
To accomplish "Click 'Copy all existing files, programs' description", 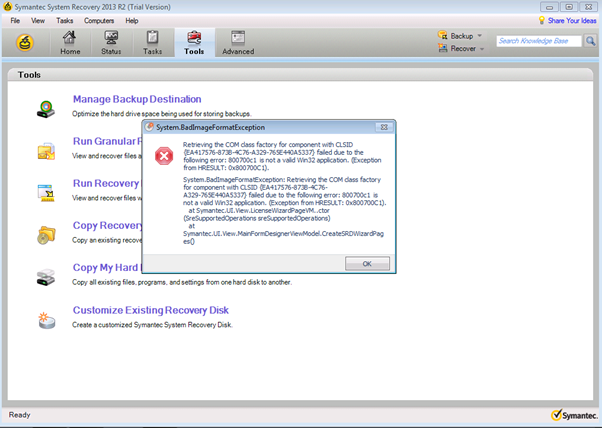I will pyautogui.click(x=182, y=282).
